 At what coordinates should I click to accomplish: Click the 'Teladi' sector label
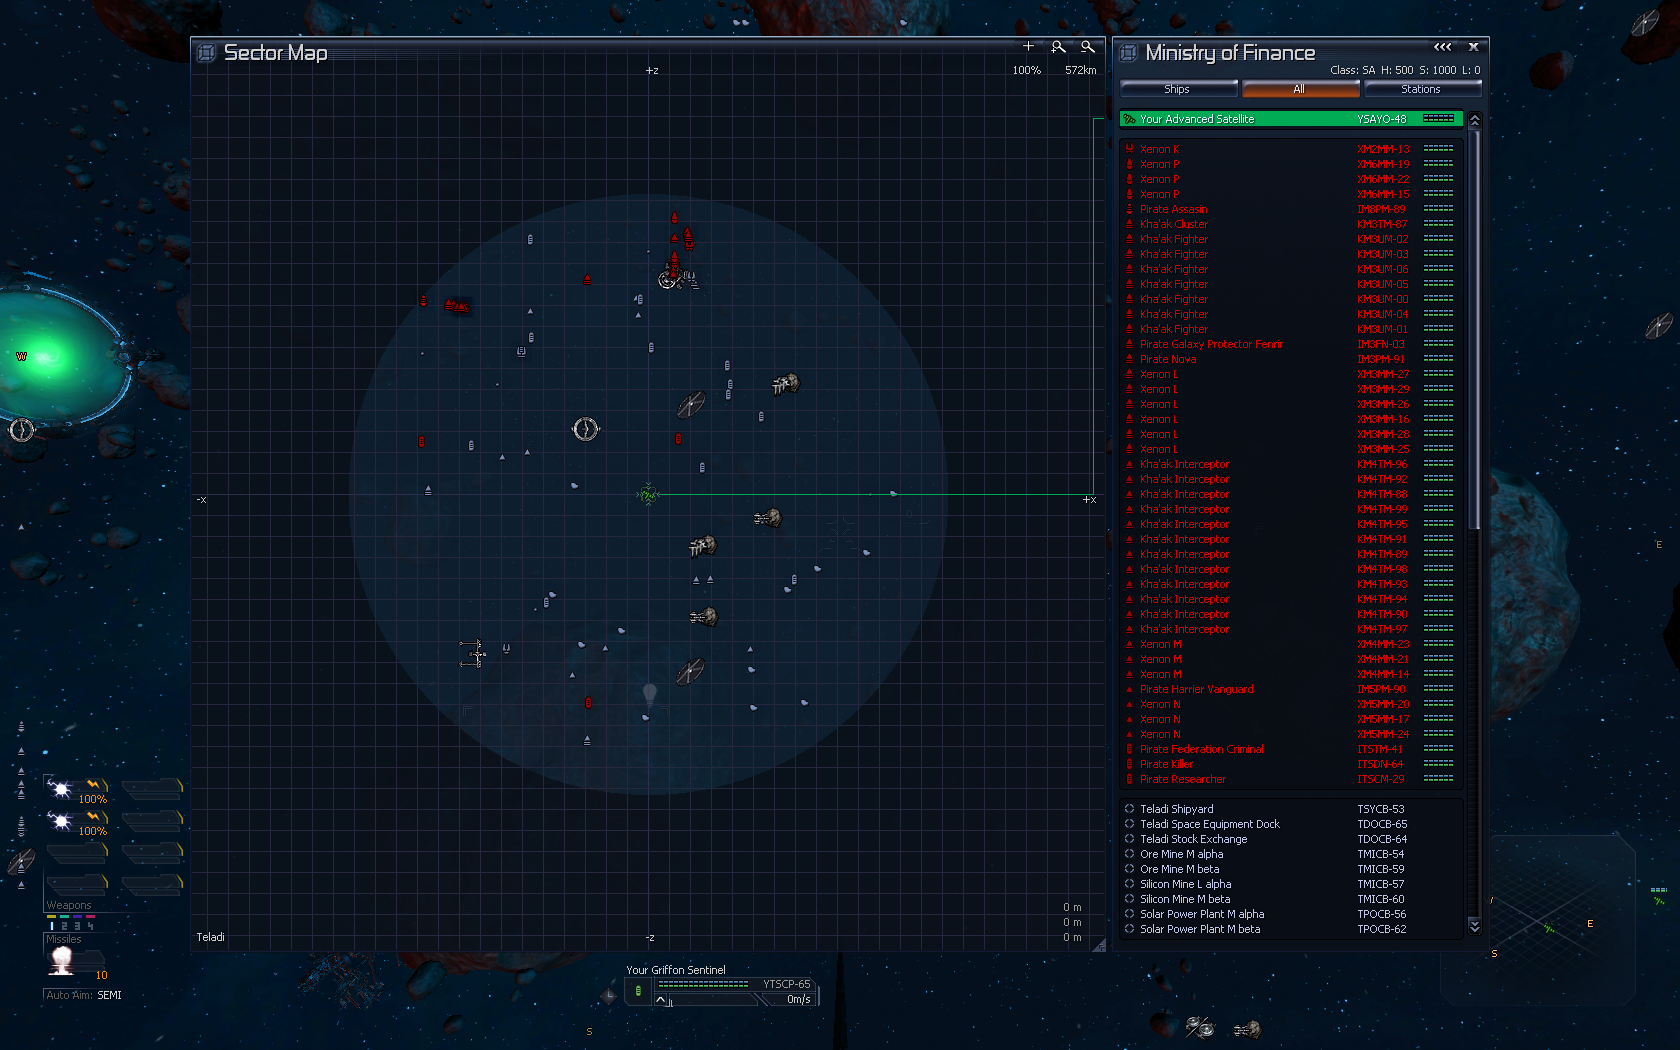[210, 937]
